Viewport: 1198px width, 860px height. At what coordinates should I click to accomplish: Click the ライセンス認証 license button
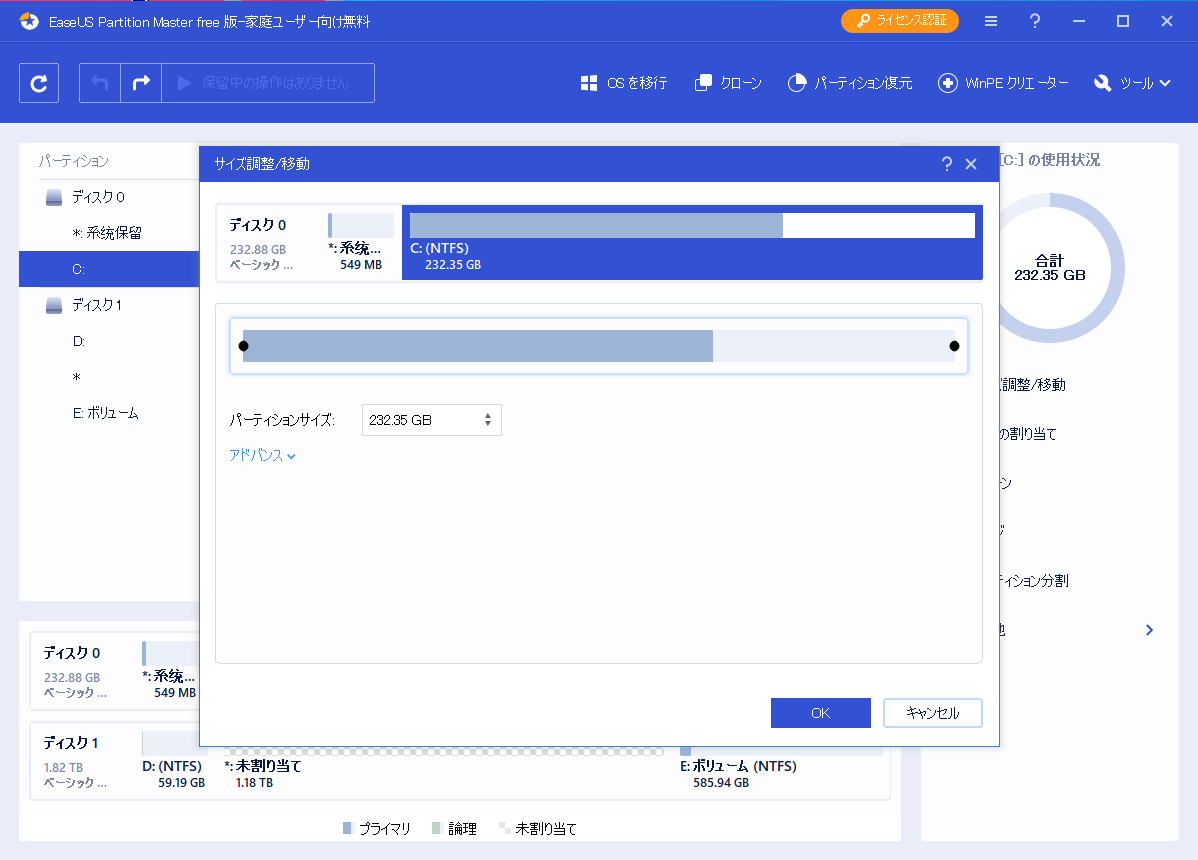tap(900, 21)
